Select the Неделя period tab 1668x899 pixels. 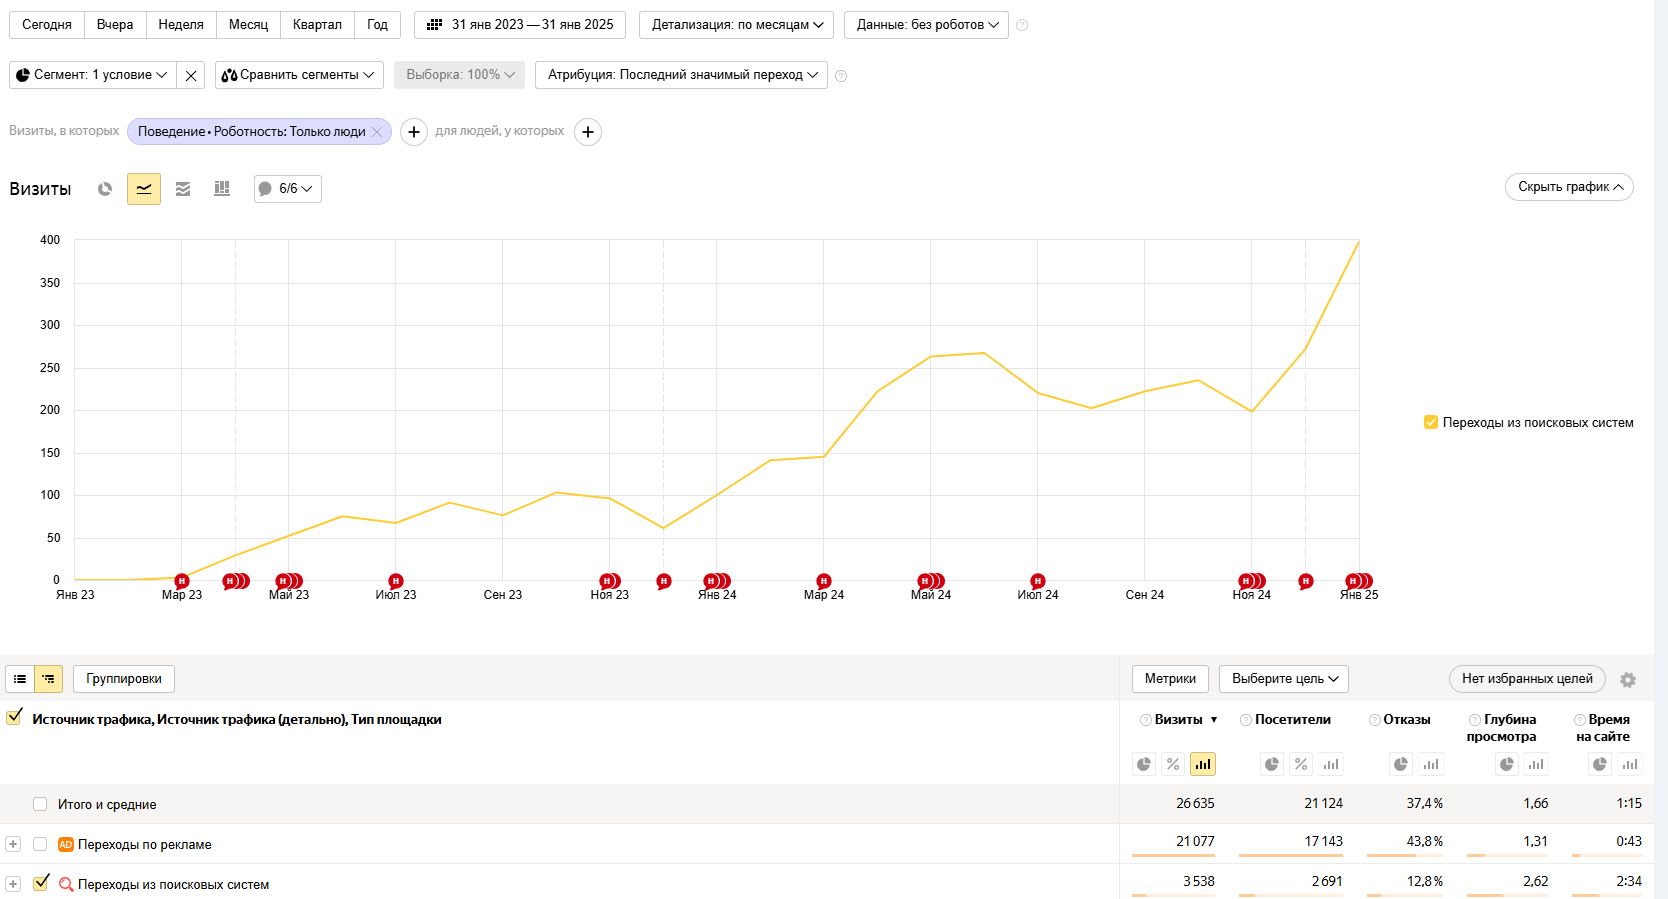coord(181,25)
